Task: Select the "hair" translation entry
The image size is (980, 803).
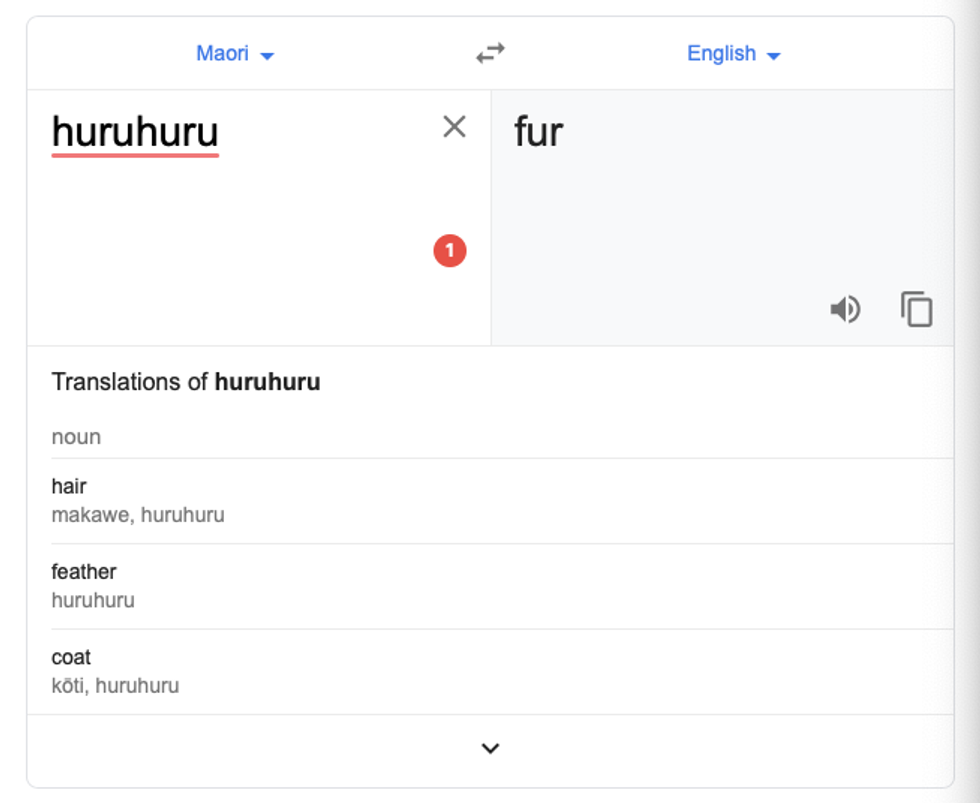Action: 69,487
